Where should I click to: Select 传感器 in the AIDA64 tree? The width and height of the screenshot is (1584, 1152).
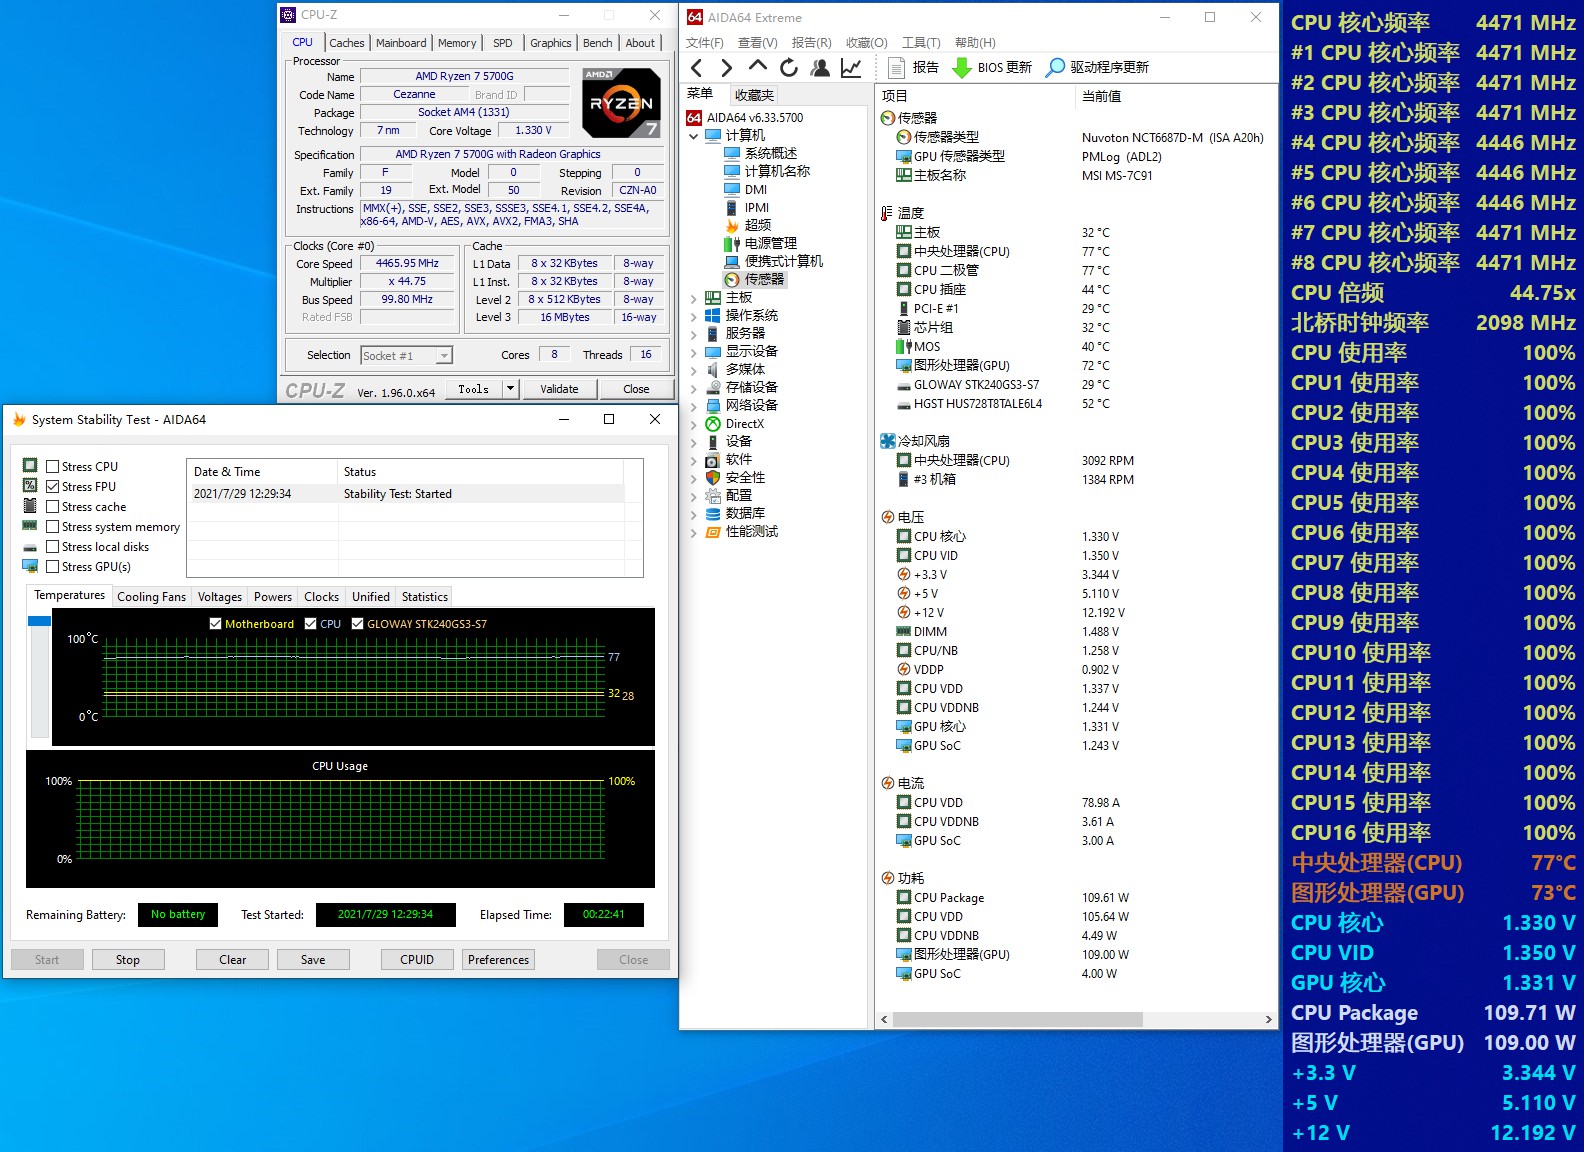pos(764,279)
